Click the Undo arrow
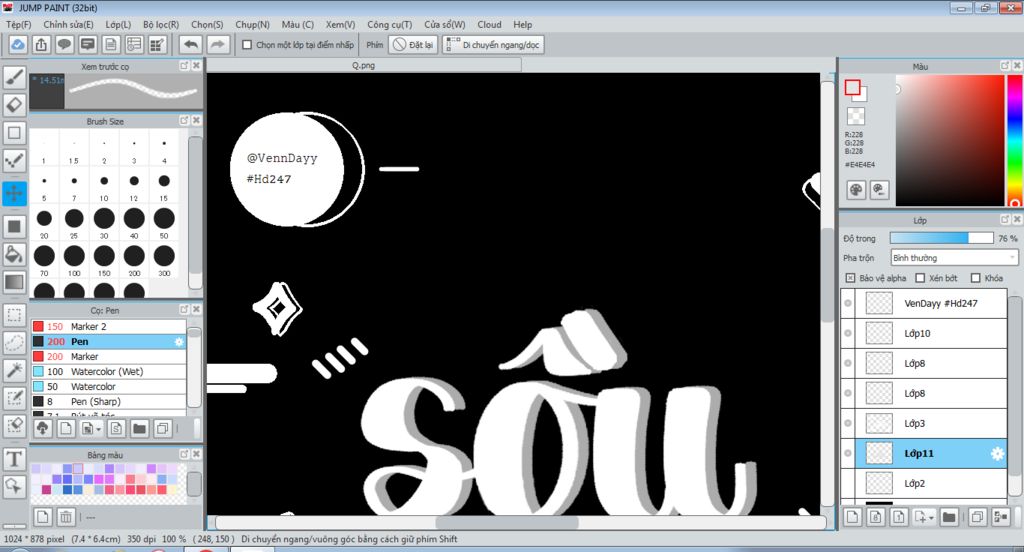This screenshot has width=1024, height=552. coord(191,44)
